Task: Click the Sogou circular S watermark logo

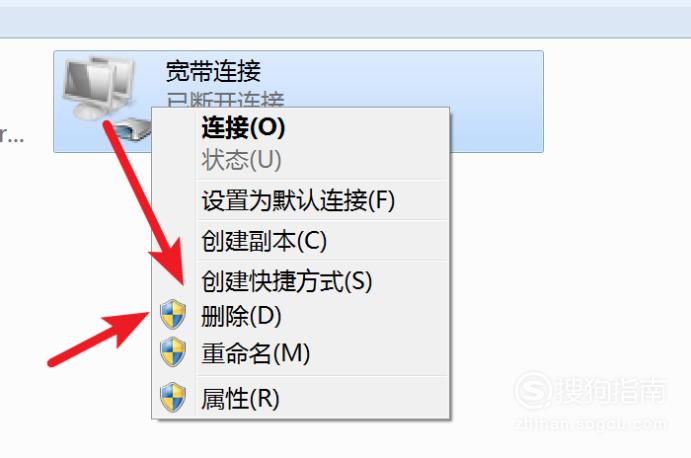Action: click(533, 390)
